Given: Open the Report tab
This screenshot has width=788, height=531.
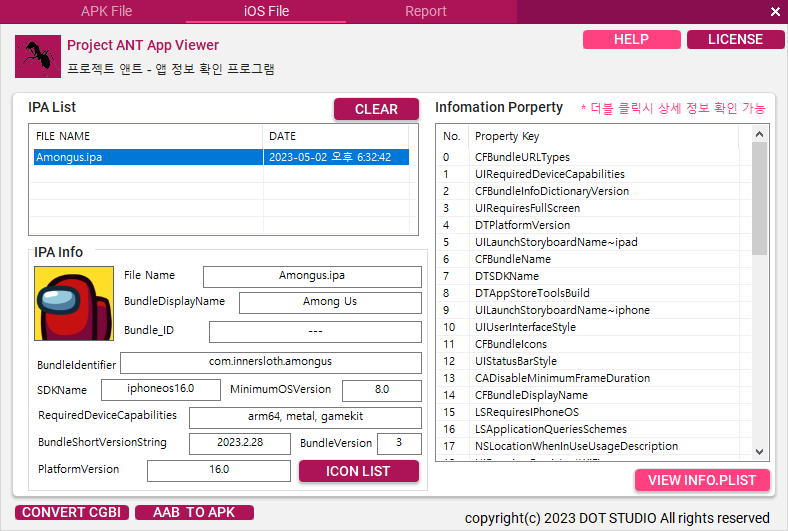Looking at the screenshot, I should click(426, 11).
